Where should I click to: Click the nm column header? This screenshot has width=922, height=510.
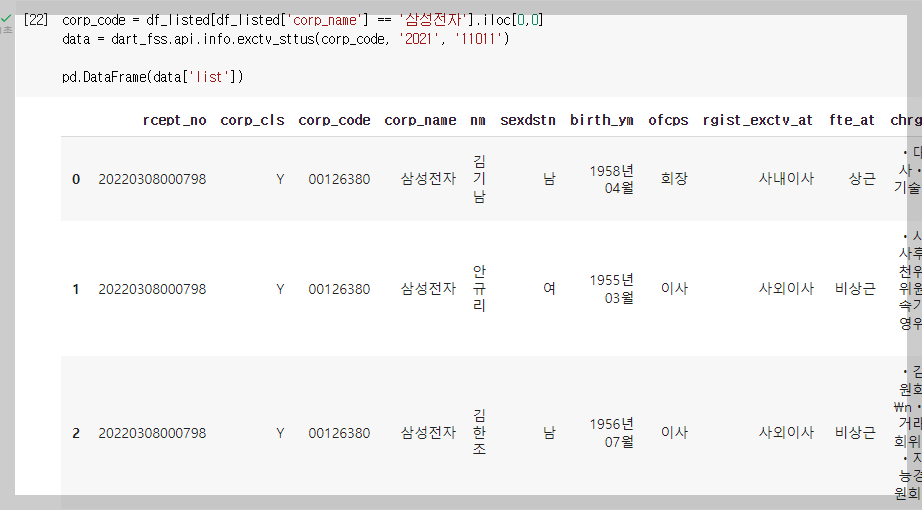(478, 121)
